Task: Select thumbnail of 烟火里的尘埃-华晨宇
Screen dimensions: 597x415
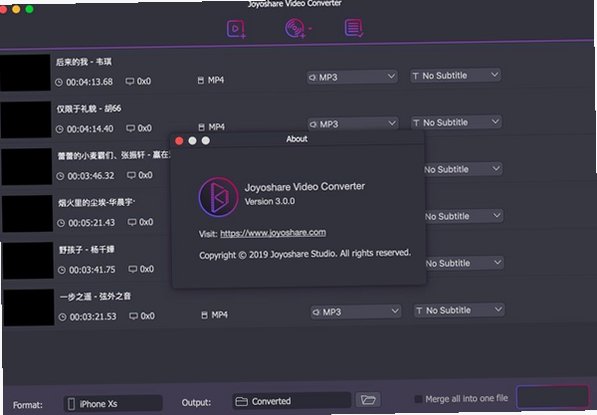Action: (27, 213)
